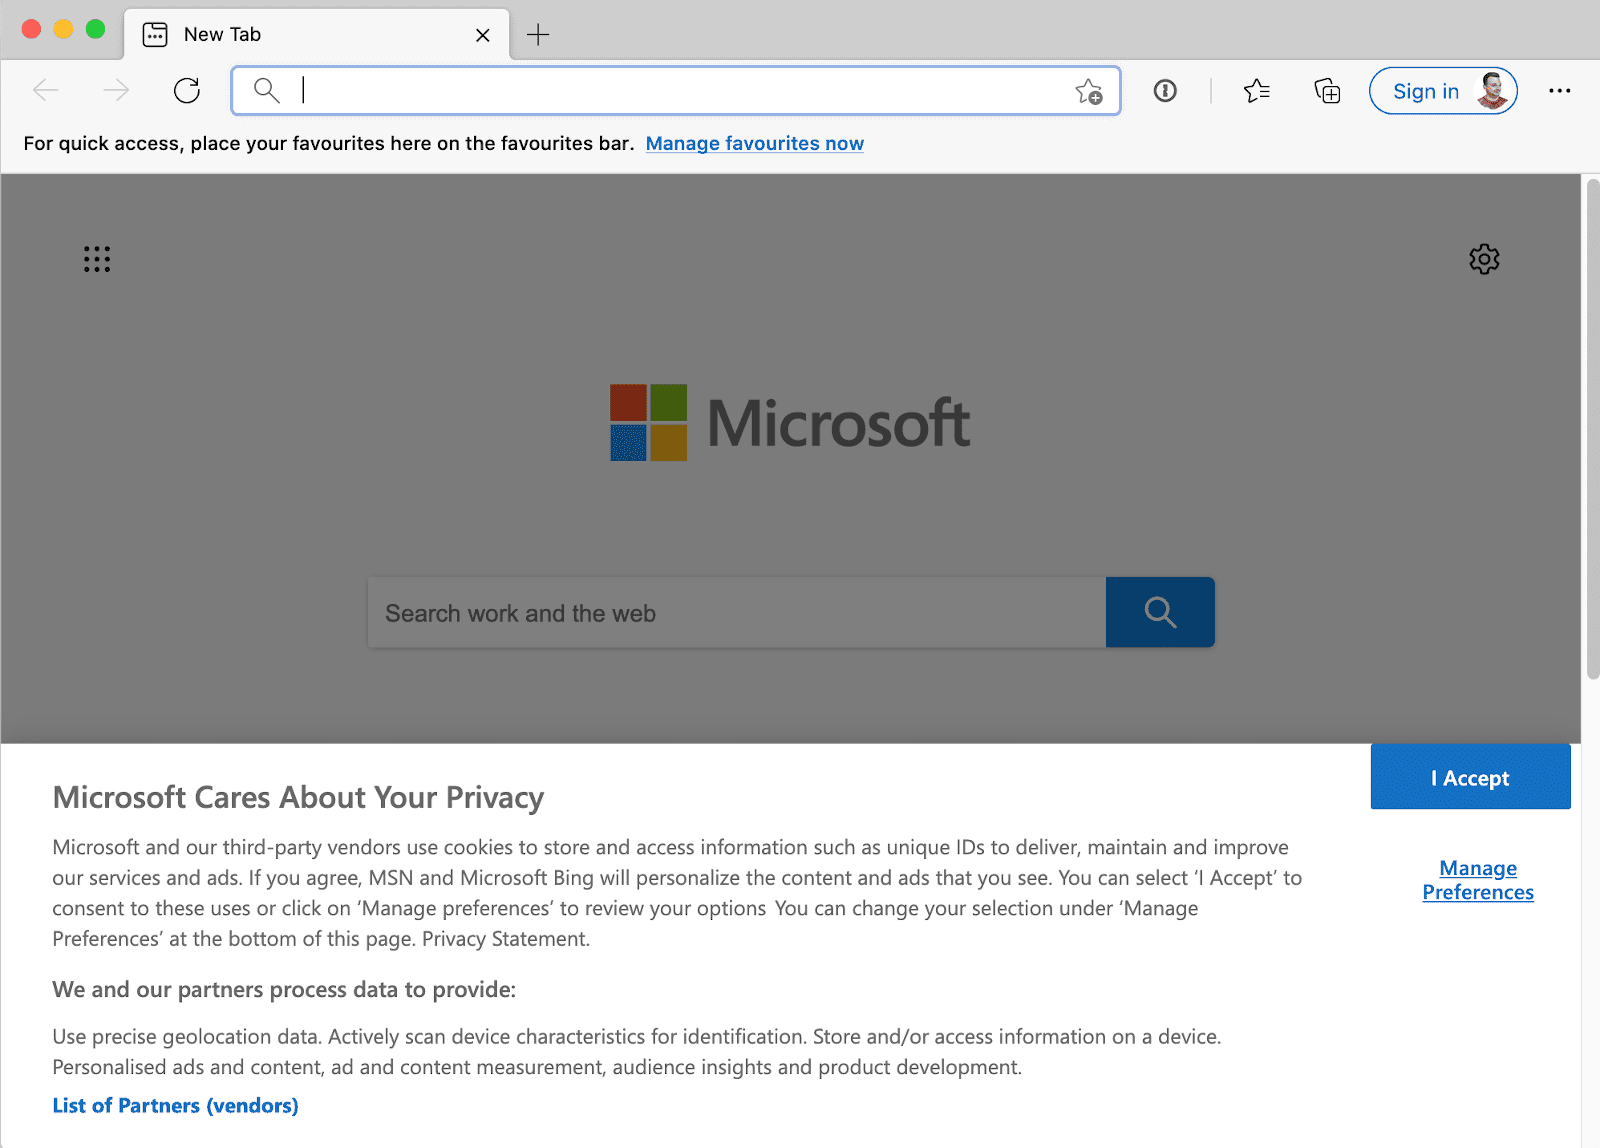This screenshot has width=1600, height=1148.
Task: Select the New Tab tab
Action: coord(317,35)
